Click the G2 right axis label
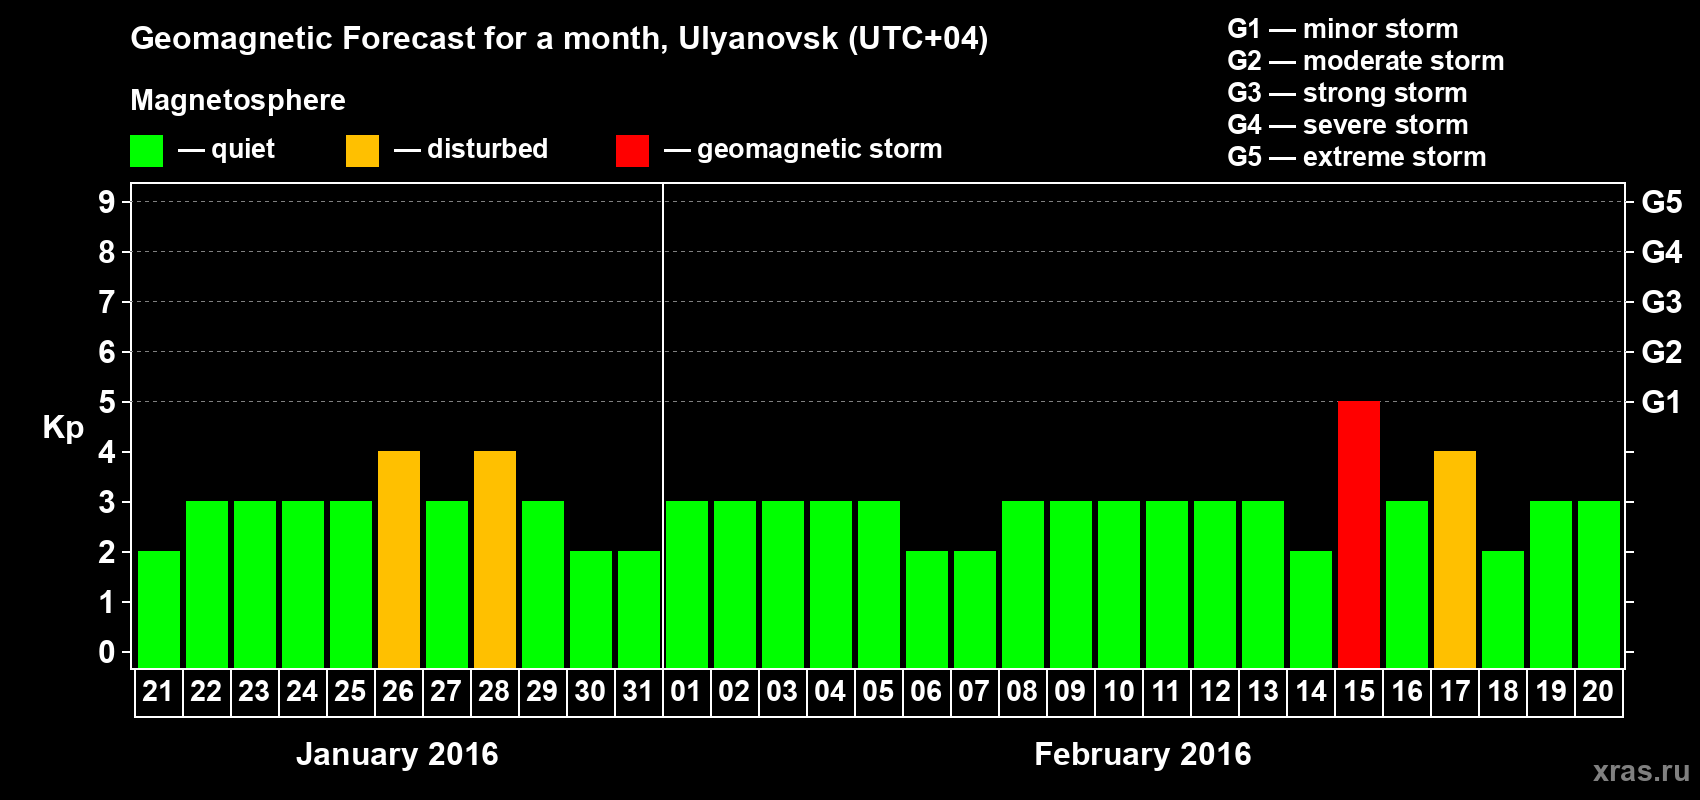Image resolution: width=1700 pixels, height=800 pixels. coord(1661,352)
